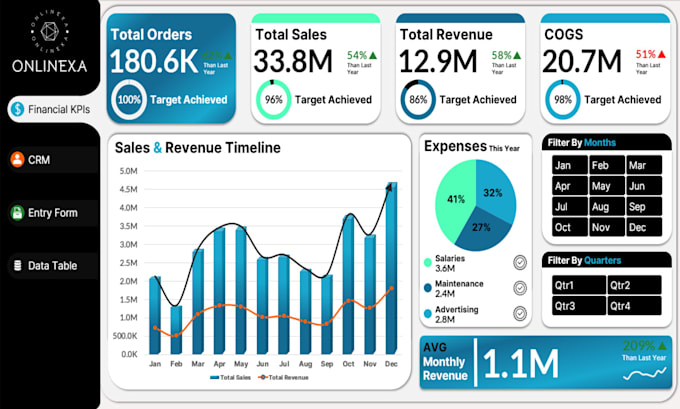
Task: Switch to the CRM page
Action: click(x=54, y=160)
